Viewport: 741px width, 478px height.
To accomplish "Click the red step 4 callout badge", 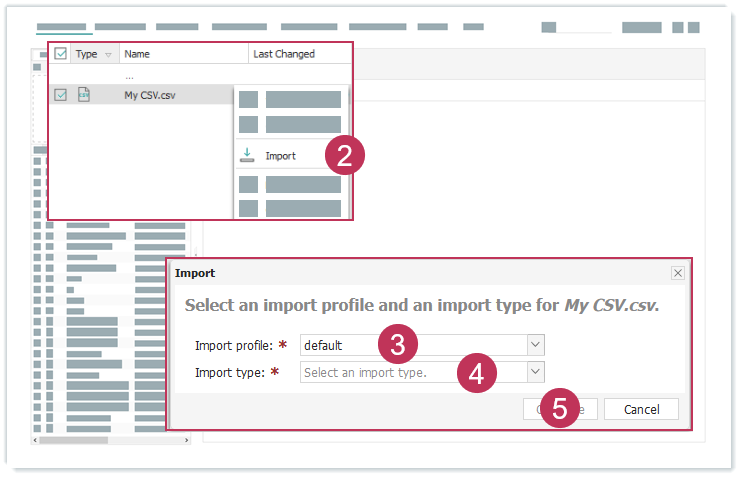I will [x=476, y=373].
